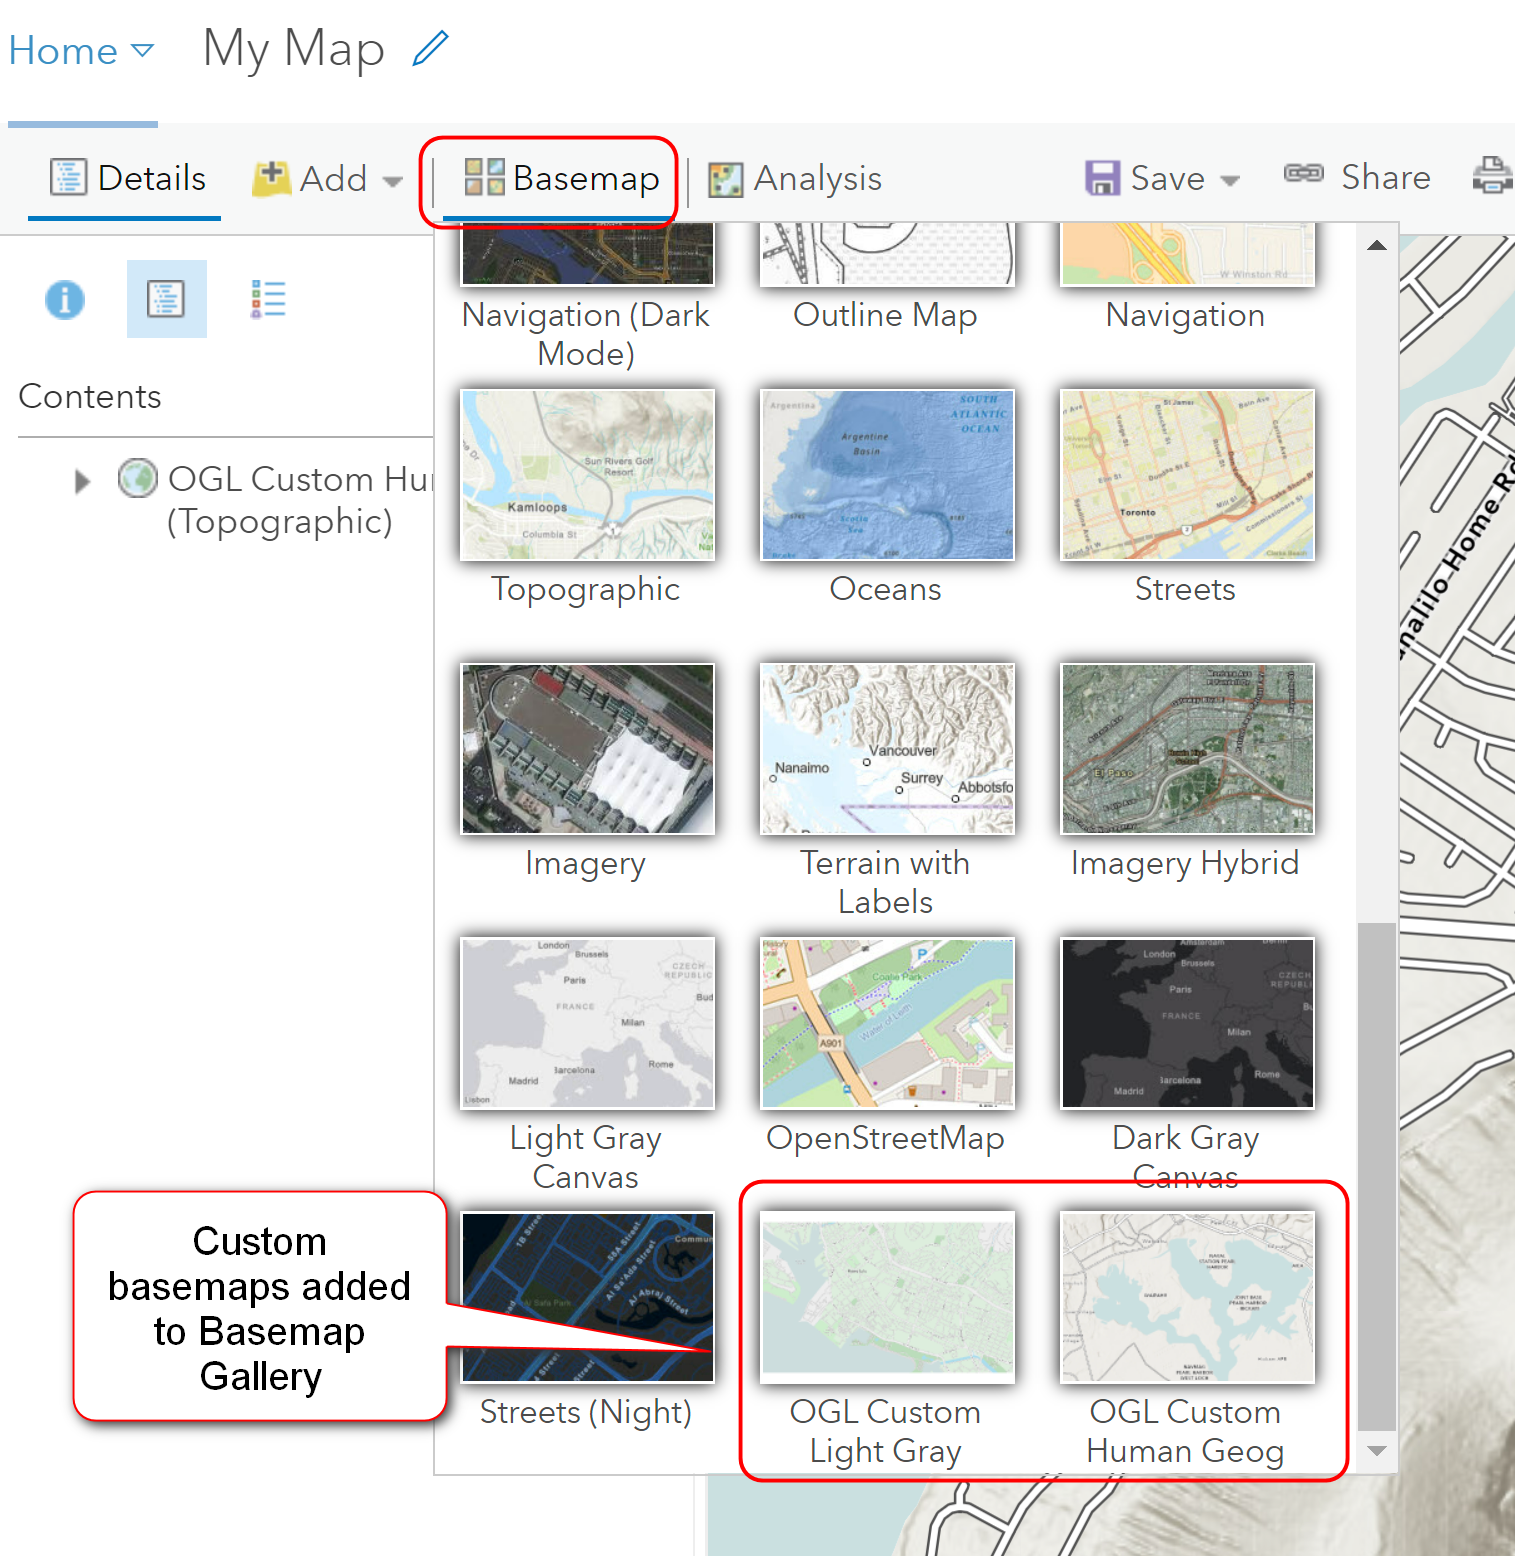The height and width of the screenshot is (1556, 1515).
Task: Select OGL Custom Human Geog (Topographic) layer text
Action: 299,500
